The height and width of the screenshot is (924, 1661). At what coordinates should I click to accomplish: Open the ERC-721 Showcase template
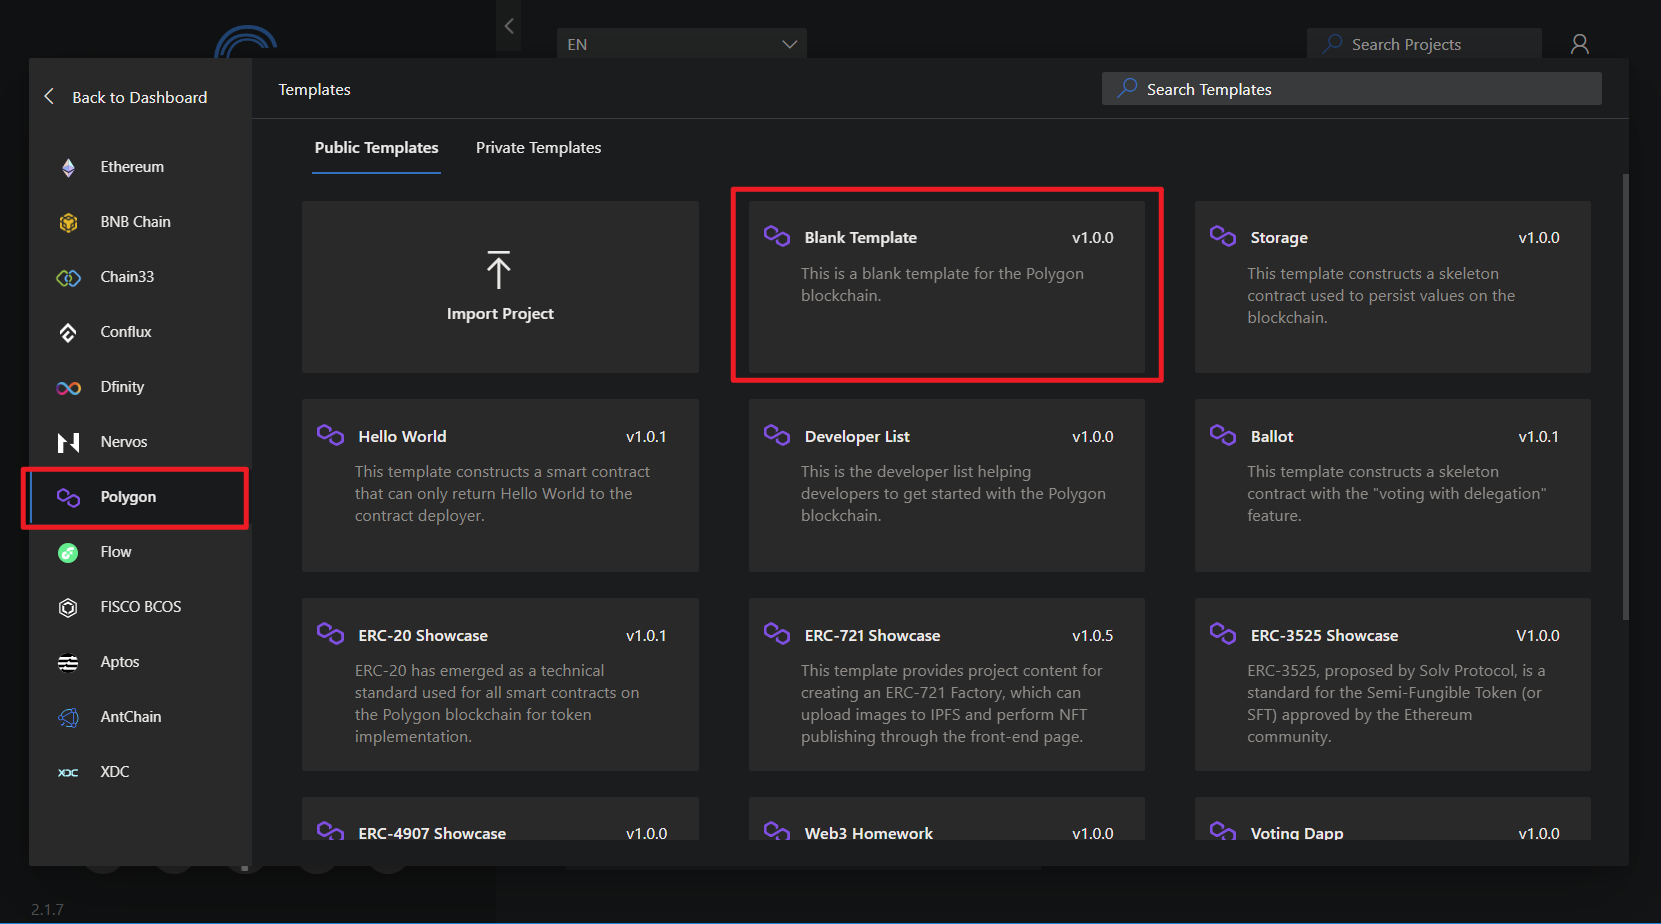[x=946, y=684]
